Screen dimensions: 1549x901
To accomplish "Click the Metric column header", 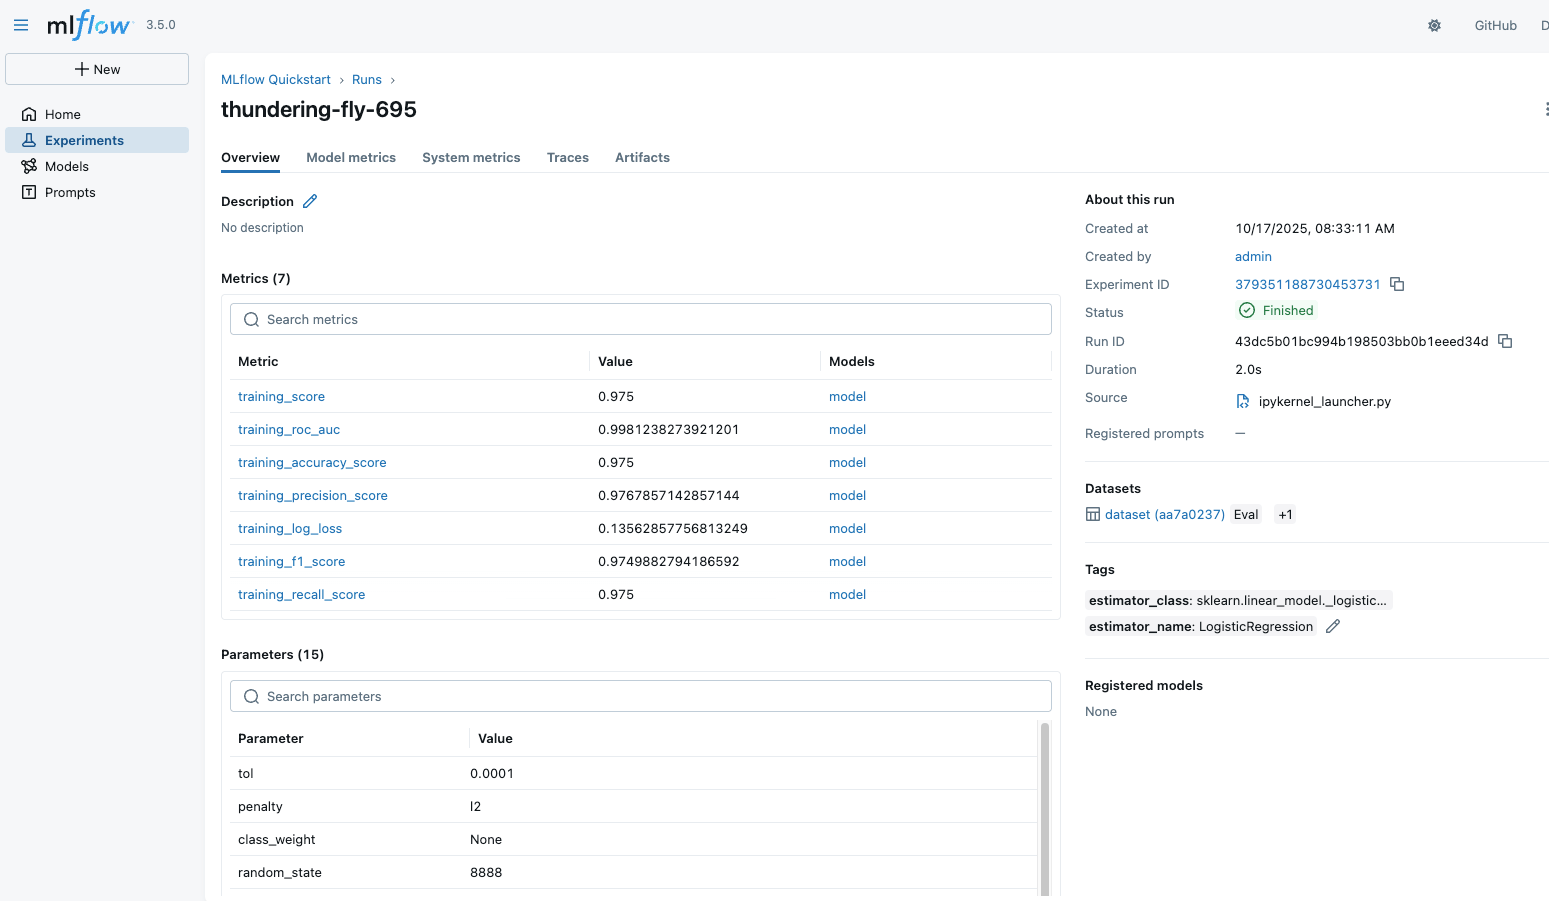I will pos(258,361).
